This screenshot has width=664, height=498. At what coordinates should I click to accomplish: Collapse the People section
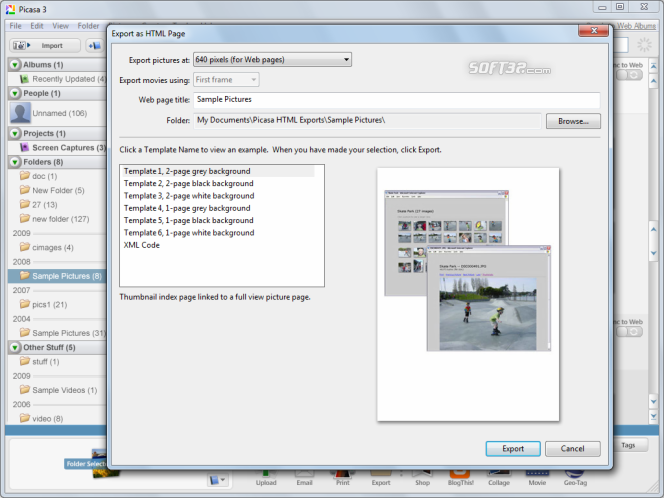pyautogui.click(x=15, y=93)
